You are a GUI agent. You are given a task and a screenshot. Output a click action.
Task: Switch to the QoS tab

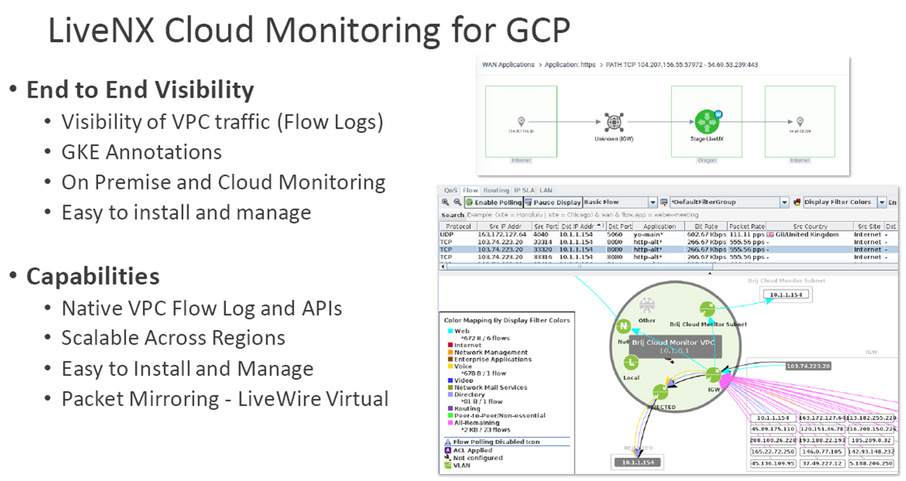click(450, 190)
